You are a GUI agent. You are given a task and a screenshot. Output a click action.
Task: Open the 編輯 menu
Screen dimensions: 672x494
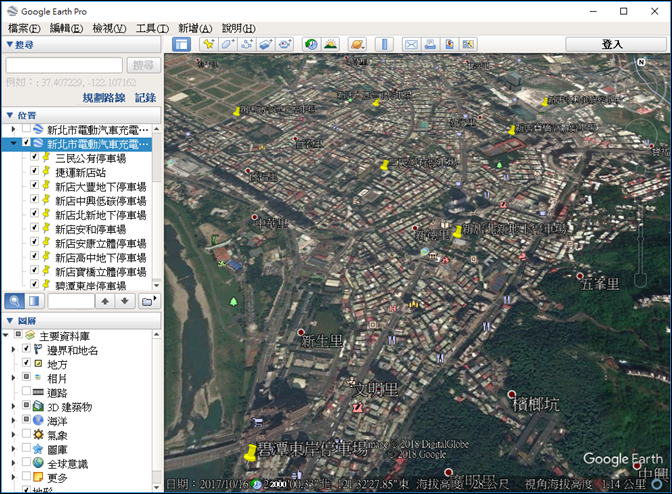pyautogui.click(x=66, y=29)
